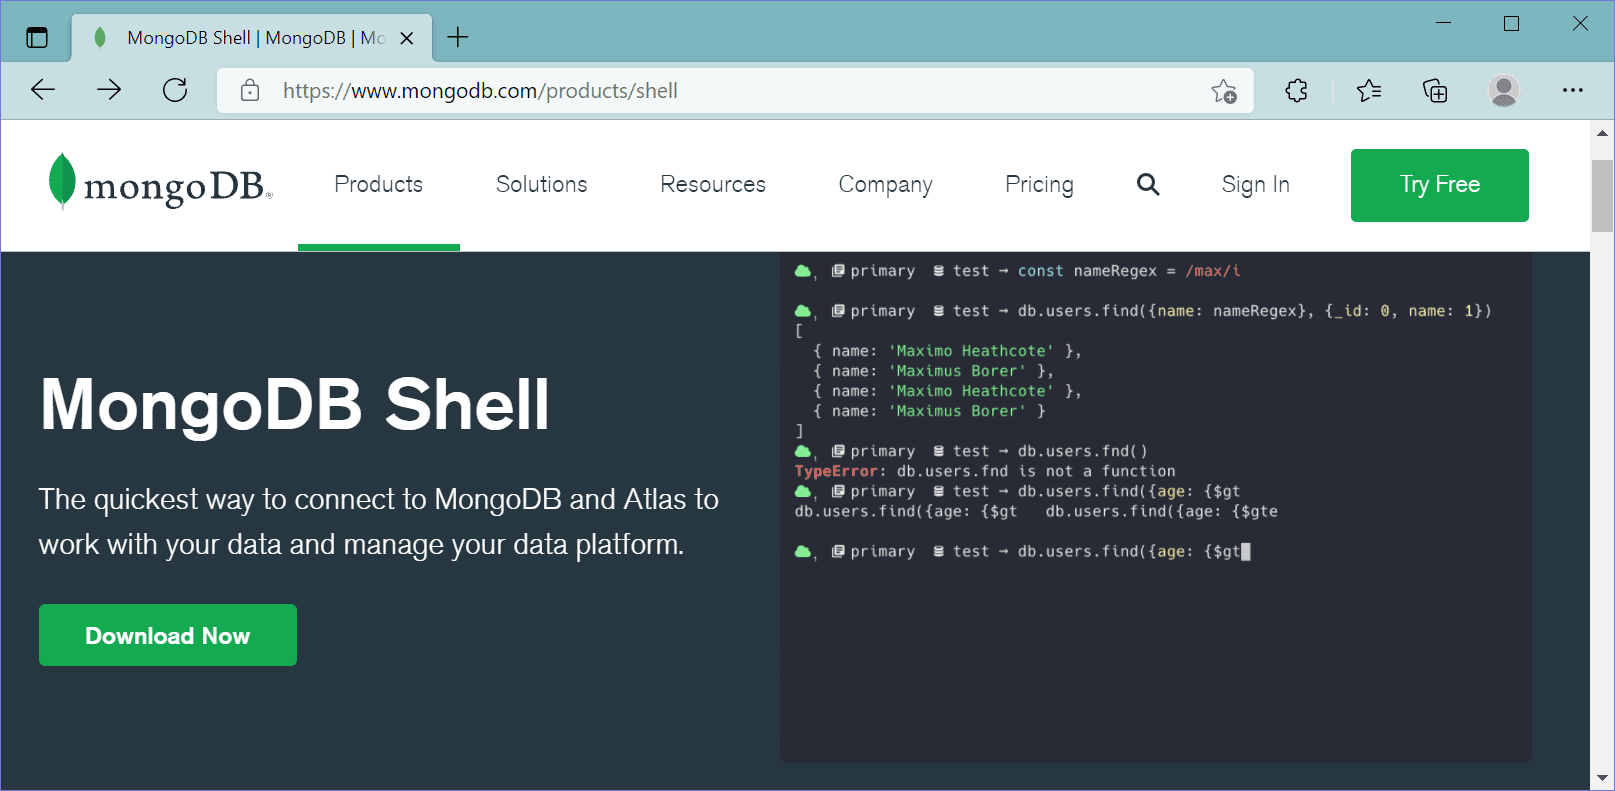
Task: Click the user profile avatar icon
Action: pos(1503,91)
